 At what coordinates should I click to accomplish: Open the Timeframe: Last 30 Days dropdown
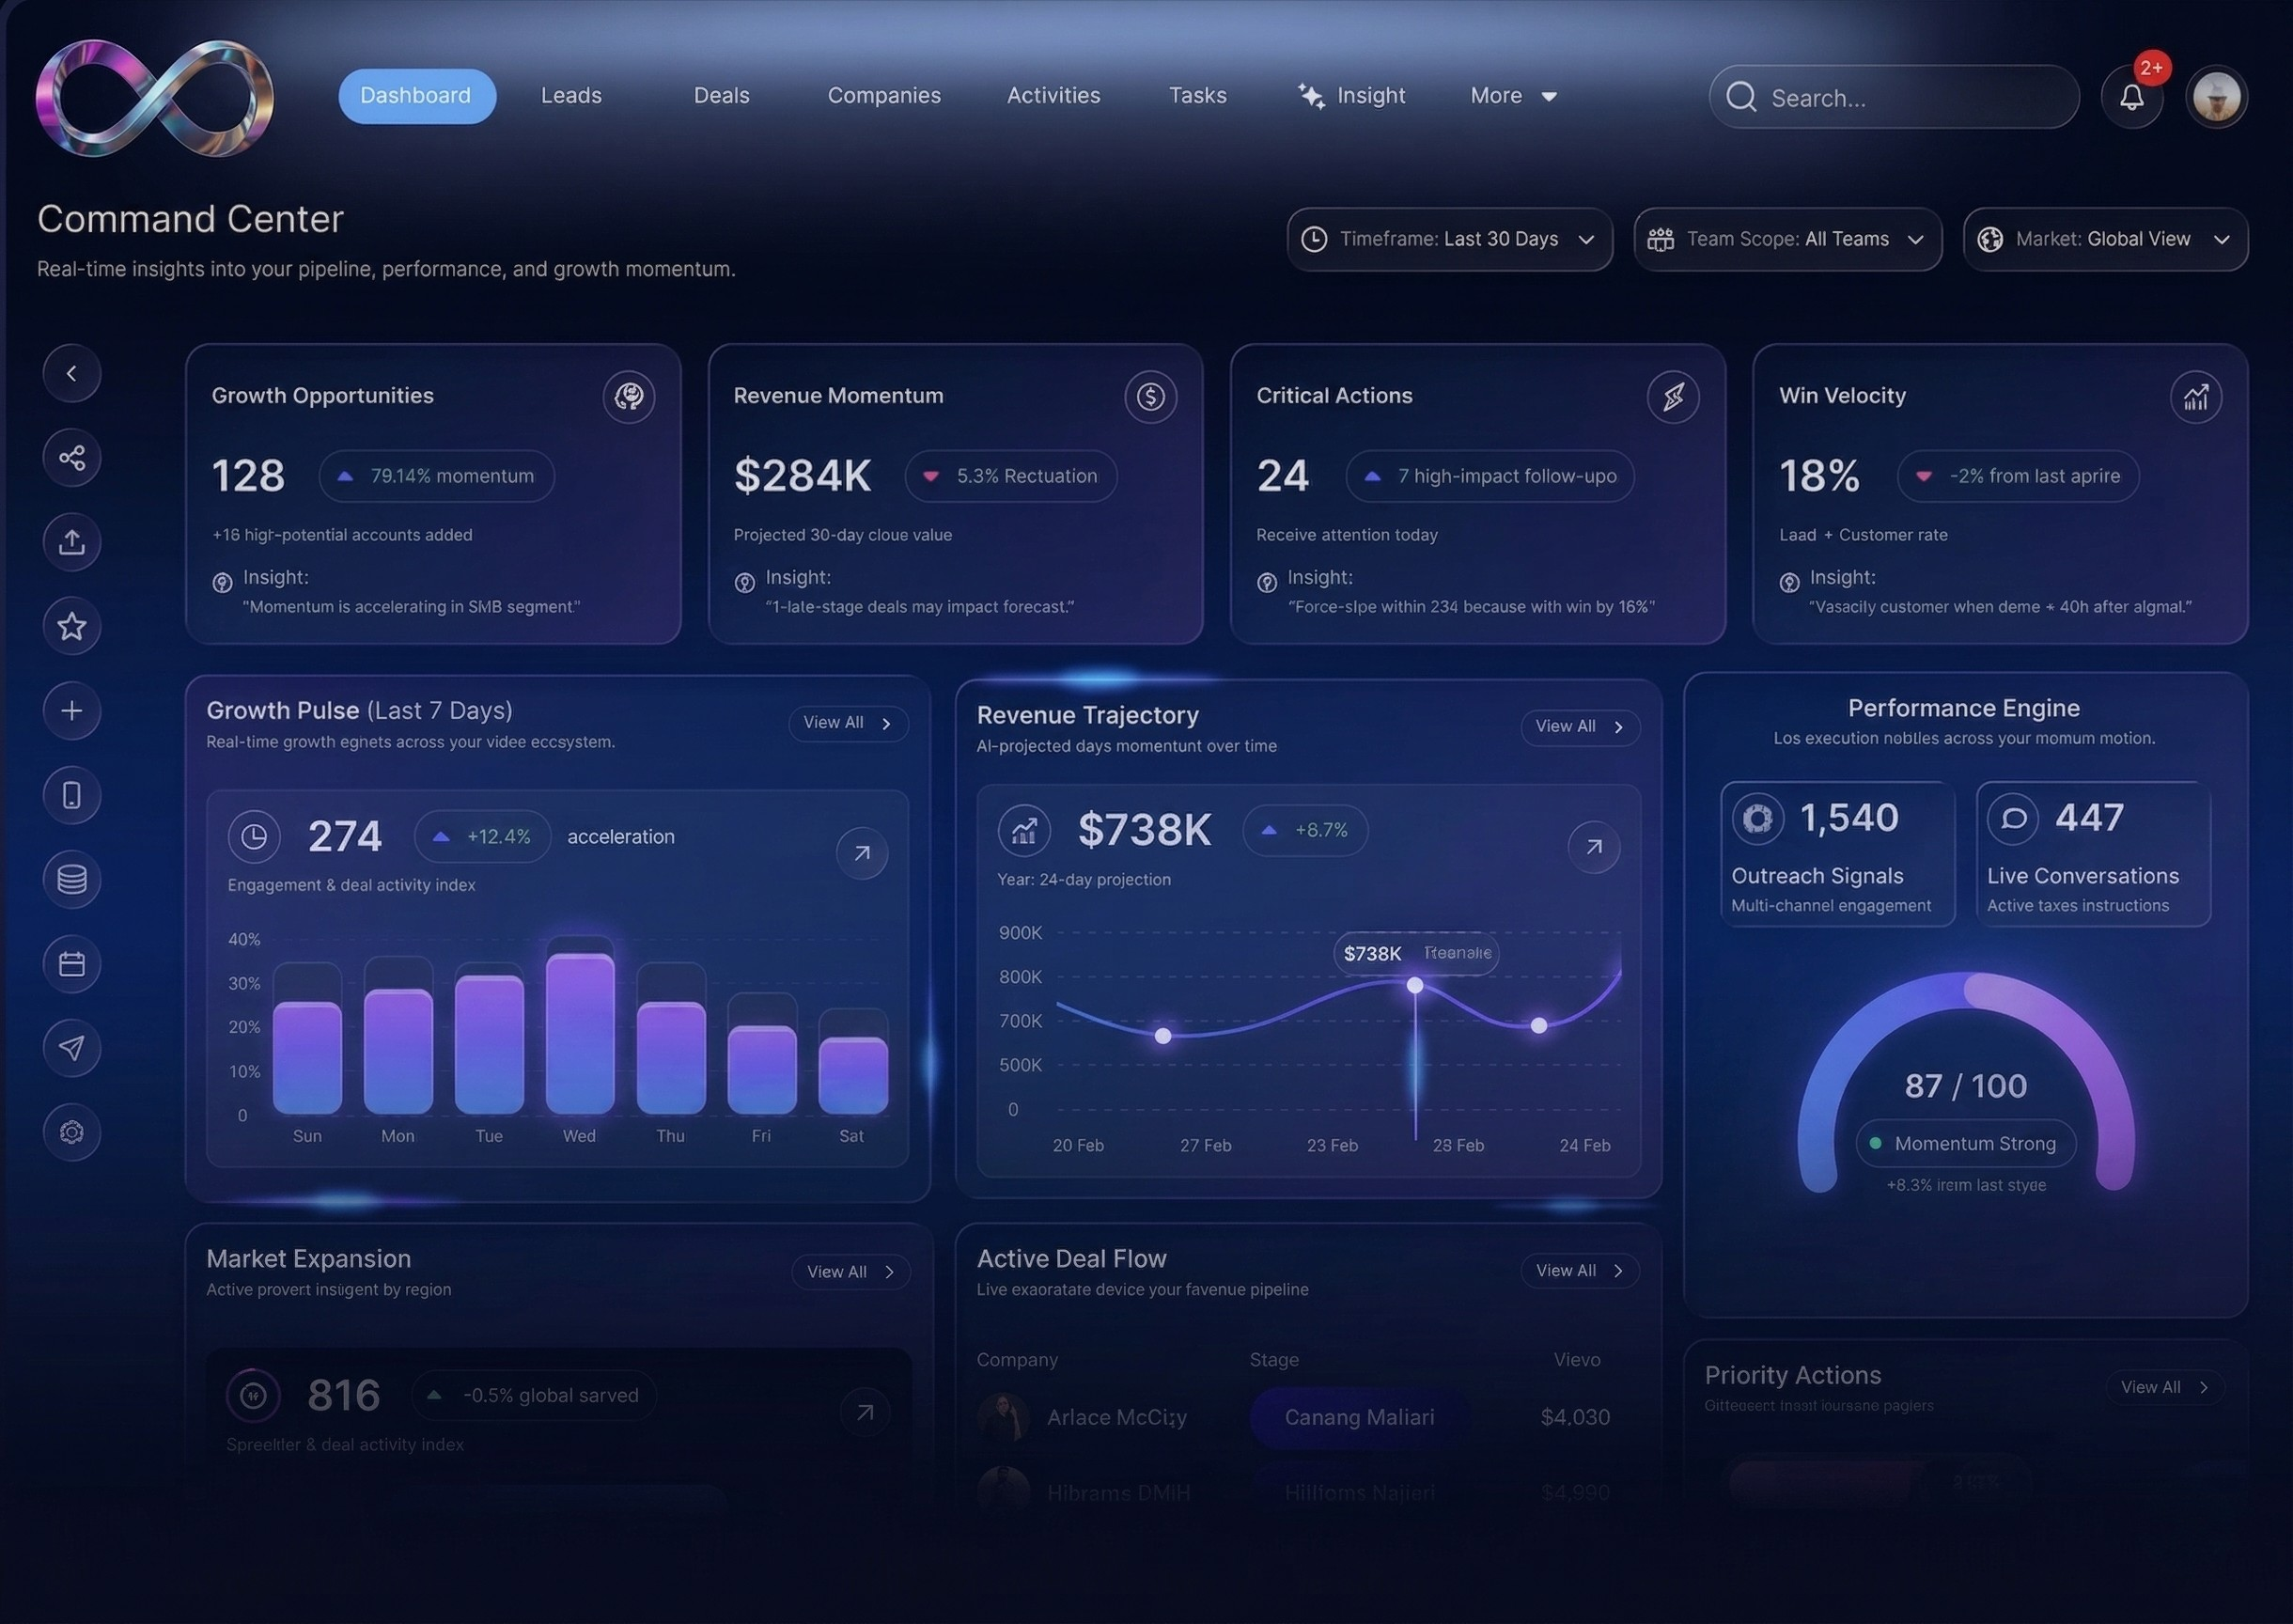pos(1448,239)
